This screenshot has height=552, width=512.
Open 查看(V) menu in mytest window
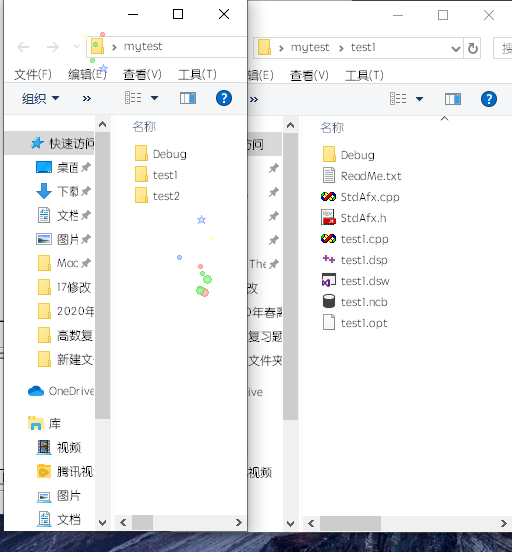pyautogui.click(x=142, y=74)
